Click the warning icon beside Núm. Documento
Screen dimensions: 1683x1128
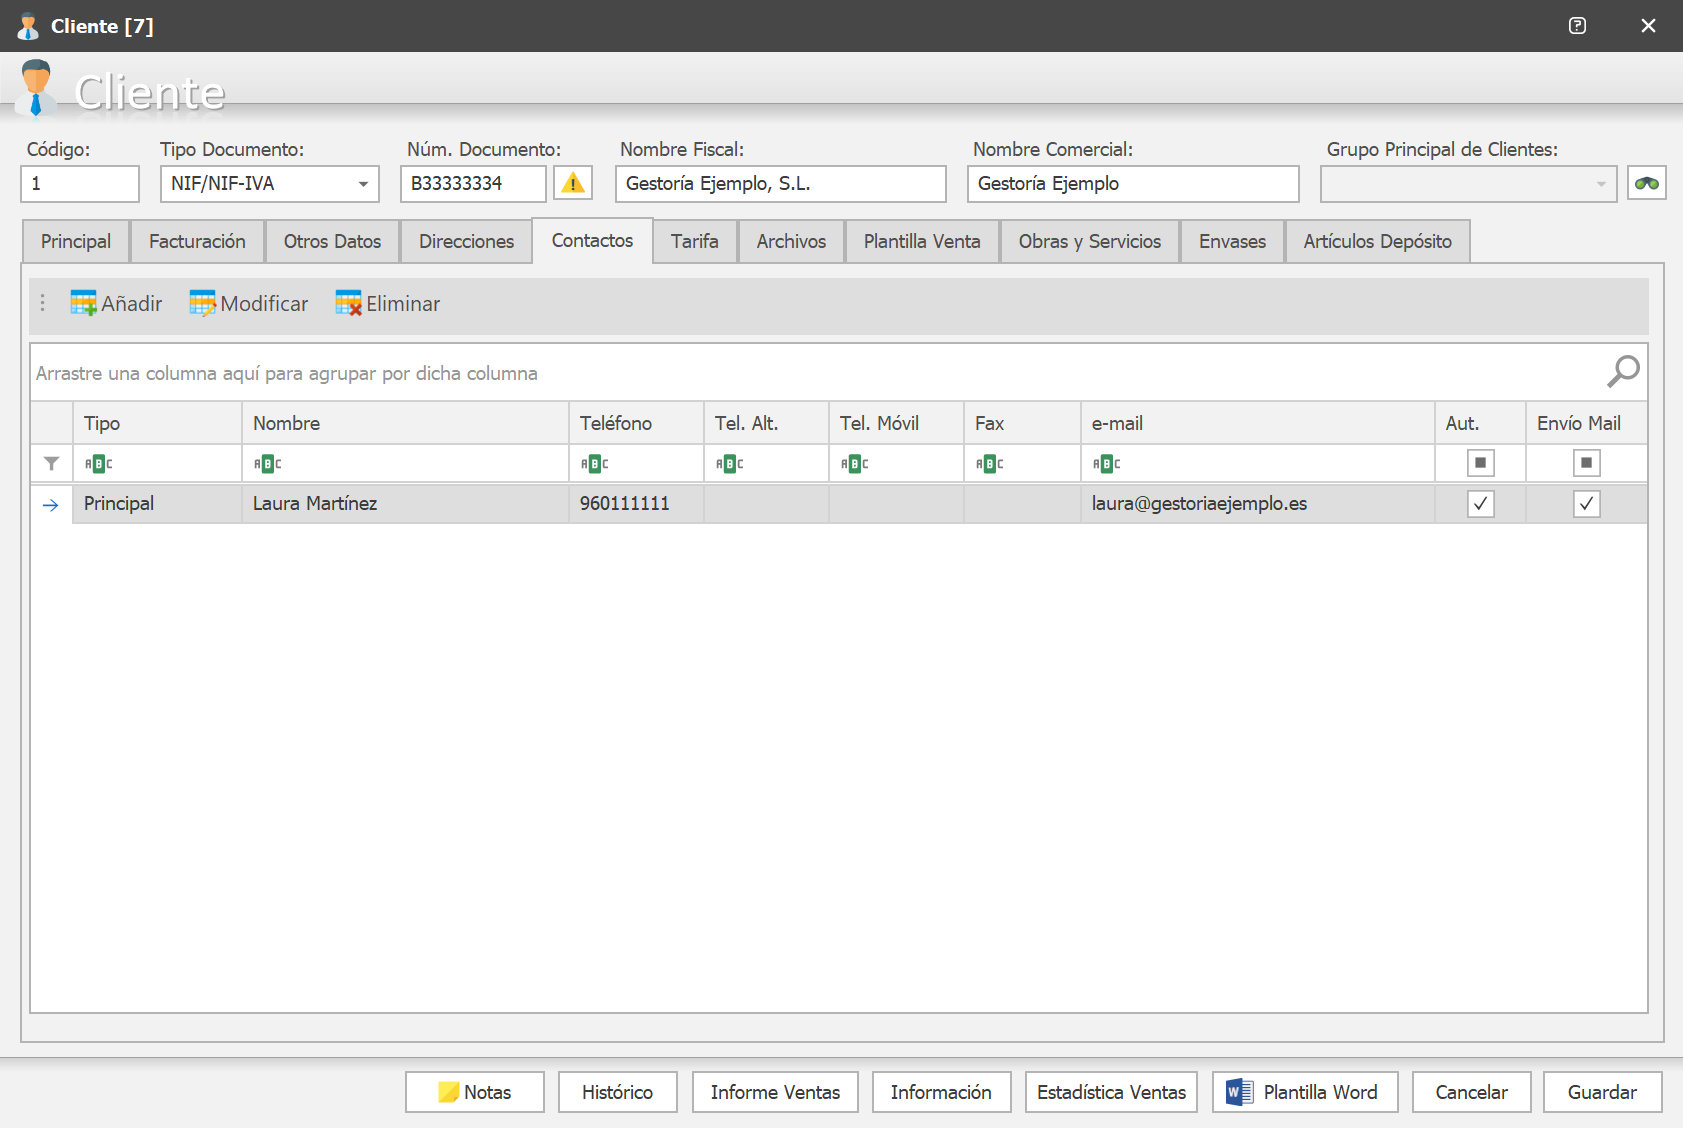point(573,183)
